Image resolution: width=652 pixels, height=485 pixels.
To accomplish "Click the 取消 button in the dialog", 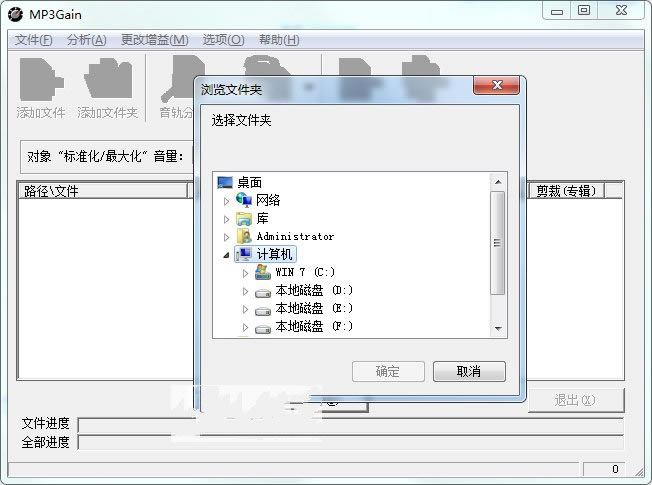I will coord(469,371).
